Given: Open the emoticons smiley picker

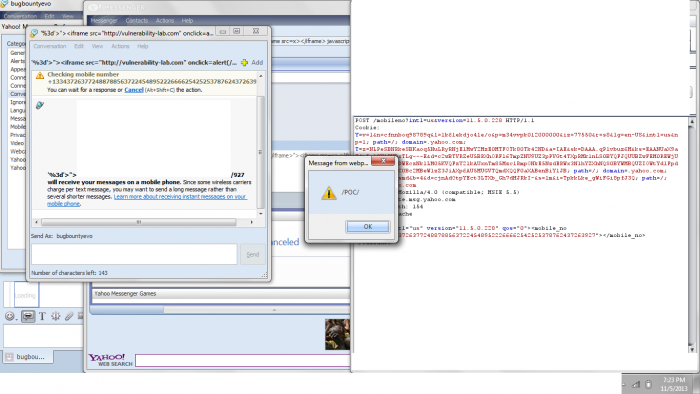Looking at the screenshot, I should (9, 316).
